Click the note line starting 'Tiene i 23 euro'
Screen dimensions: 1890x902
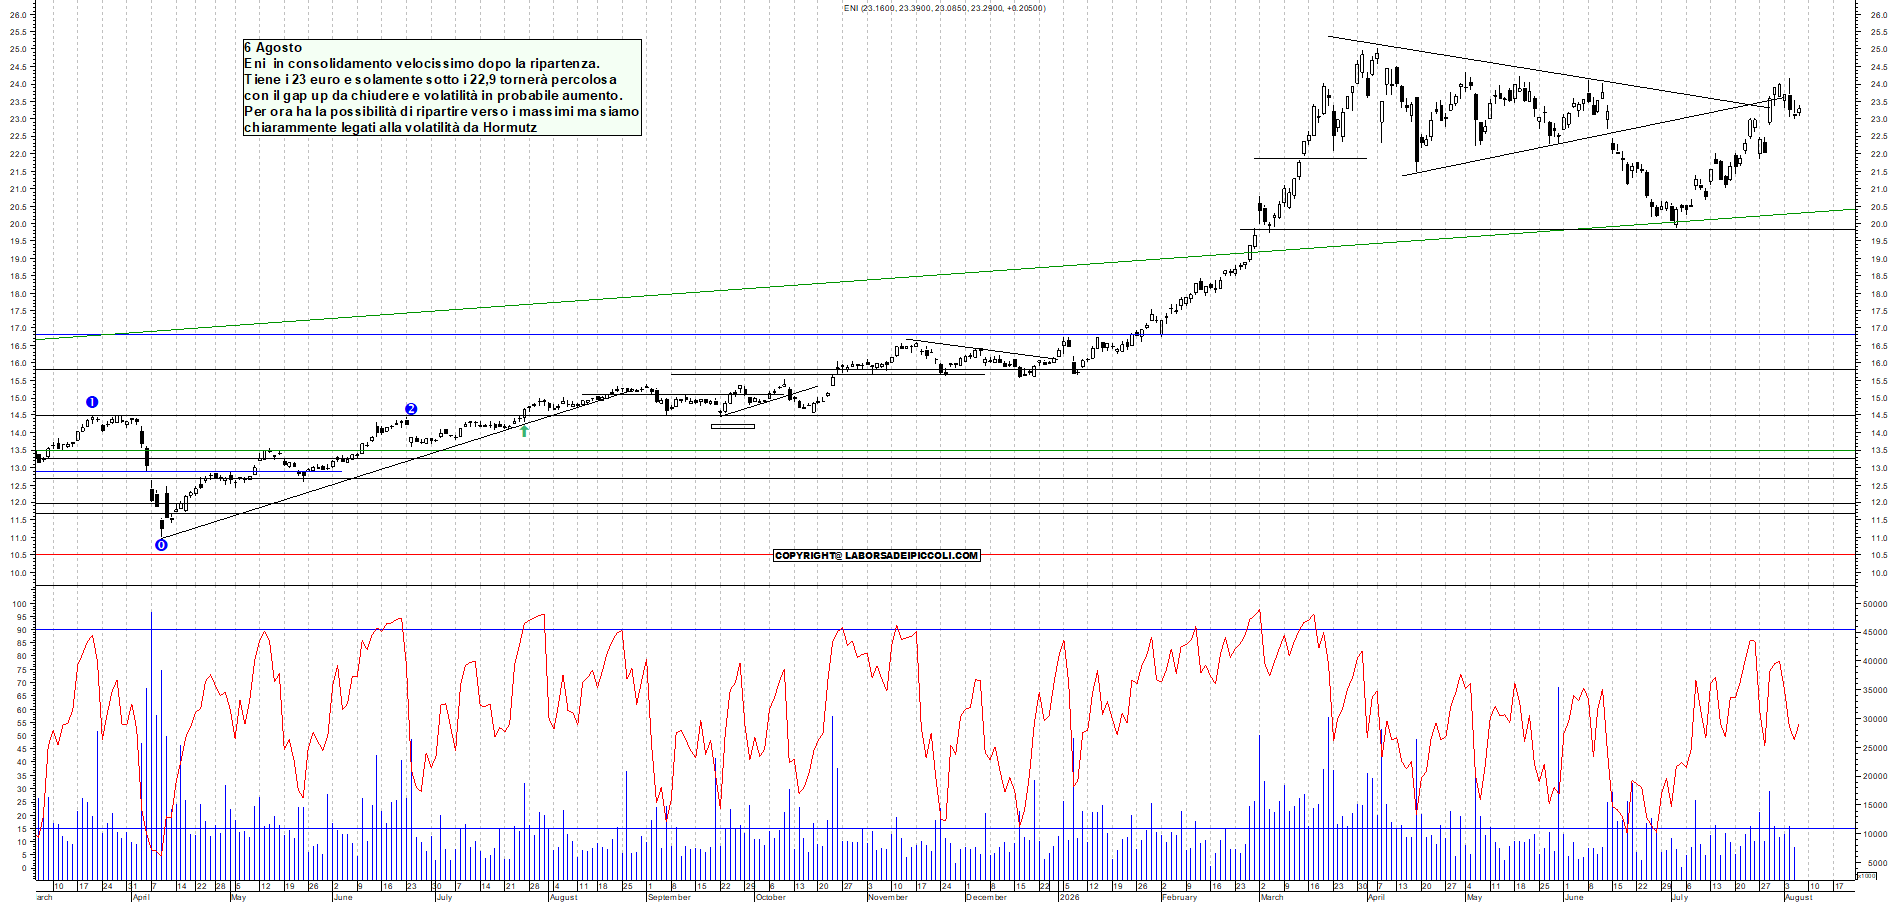(430, 79)
